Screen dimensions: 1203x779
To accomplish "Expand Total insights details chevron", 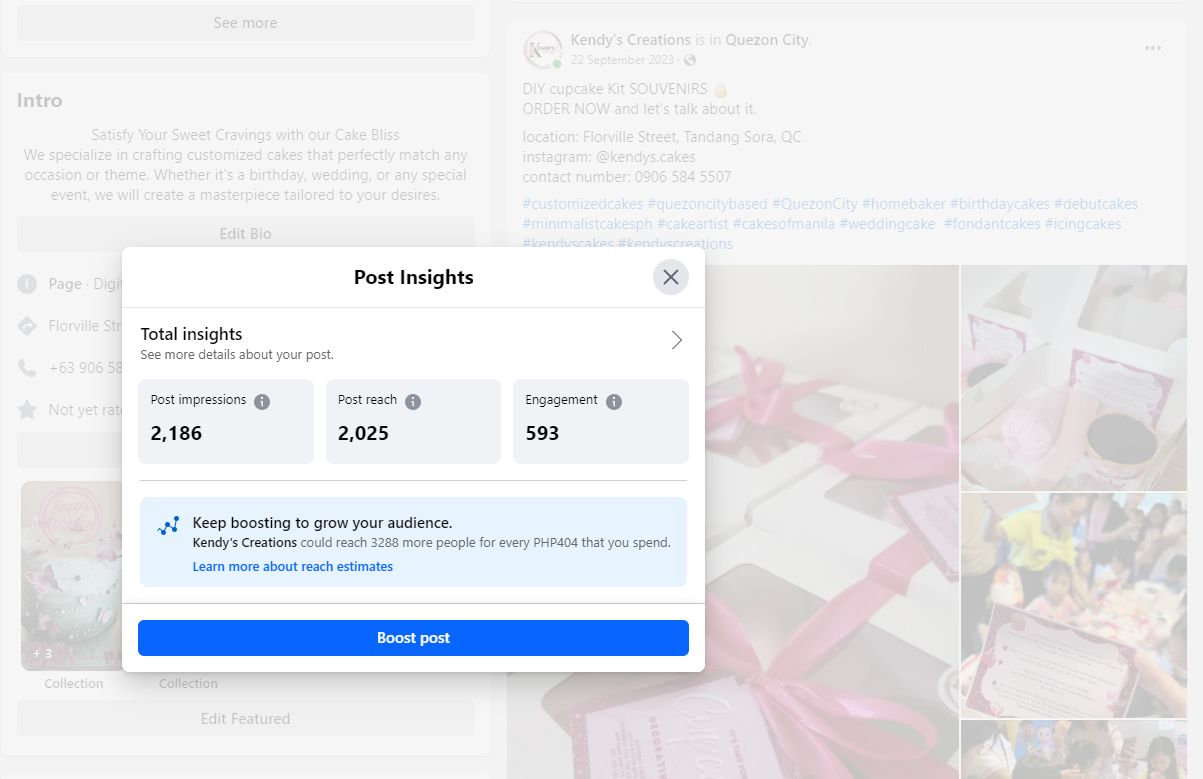I will coord(676,340).
